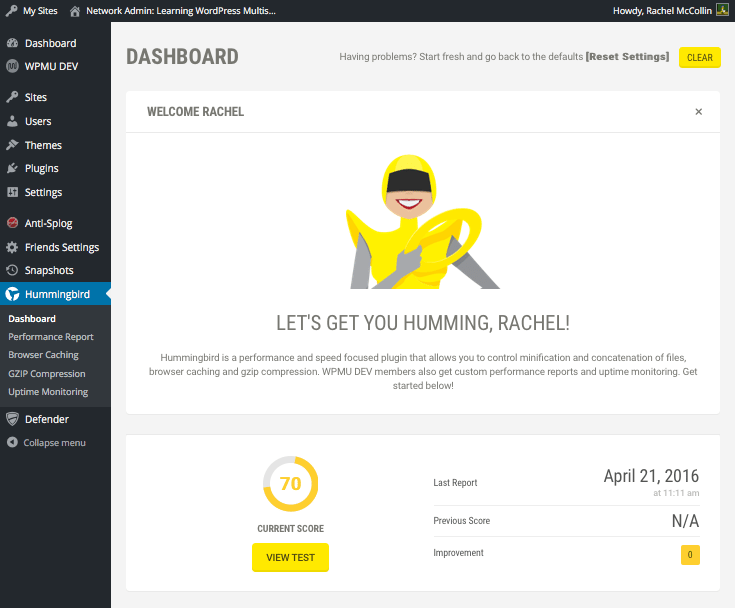Image resolution: width=735 pixels, height=608 pixels.
Task: Click the Reset Settings link
Action: point(627,57)
